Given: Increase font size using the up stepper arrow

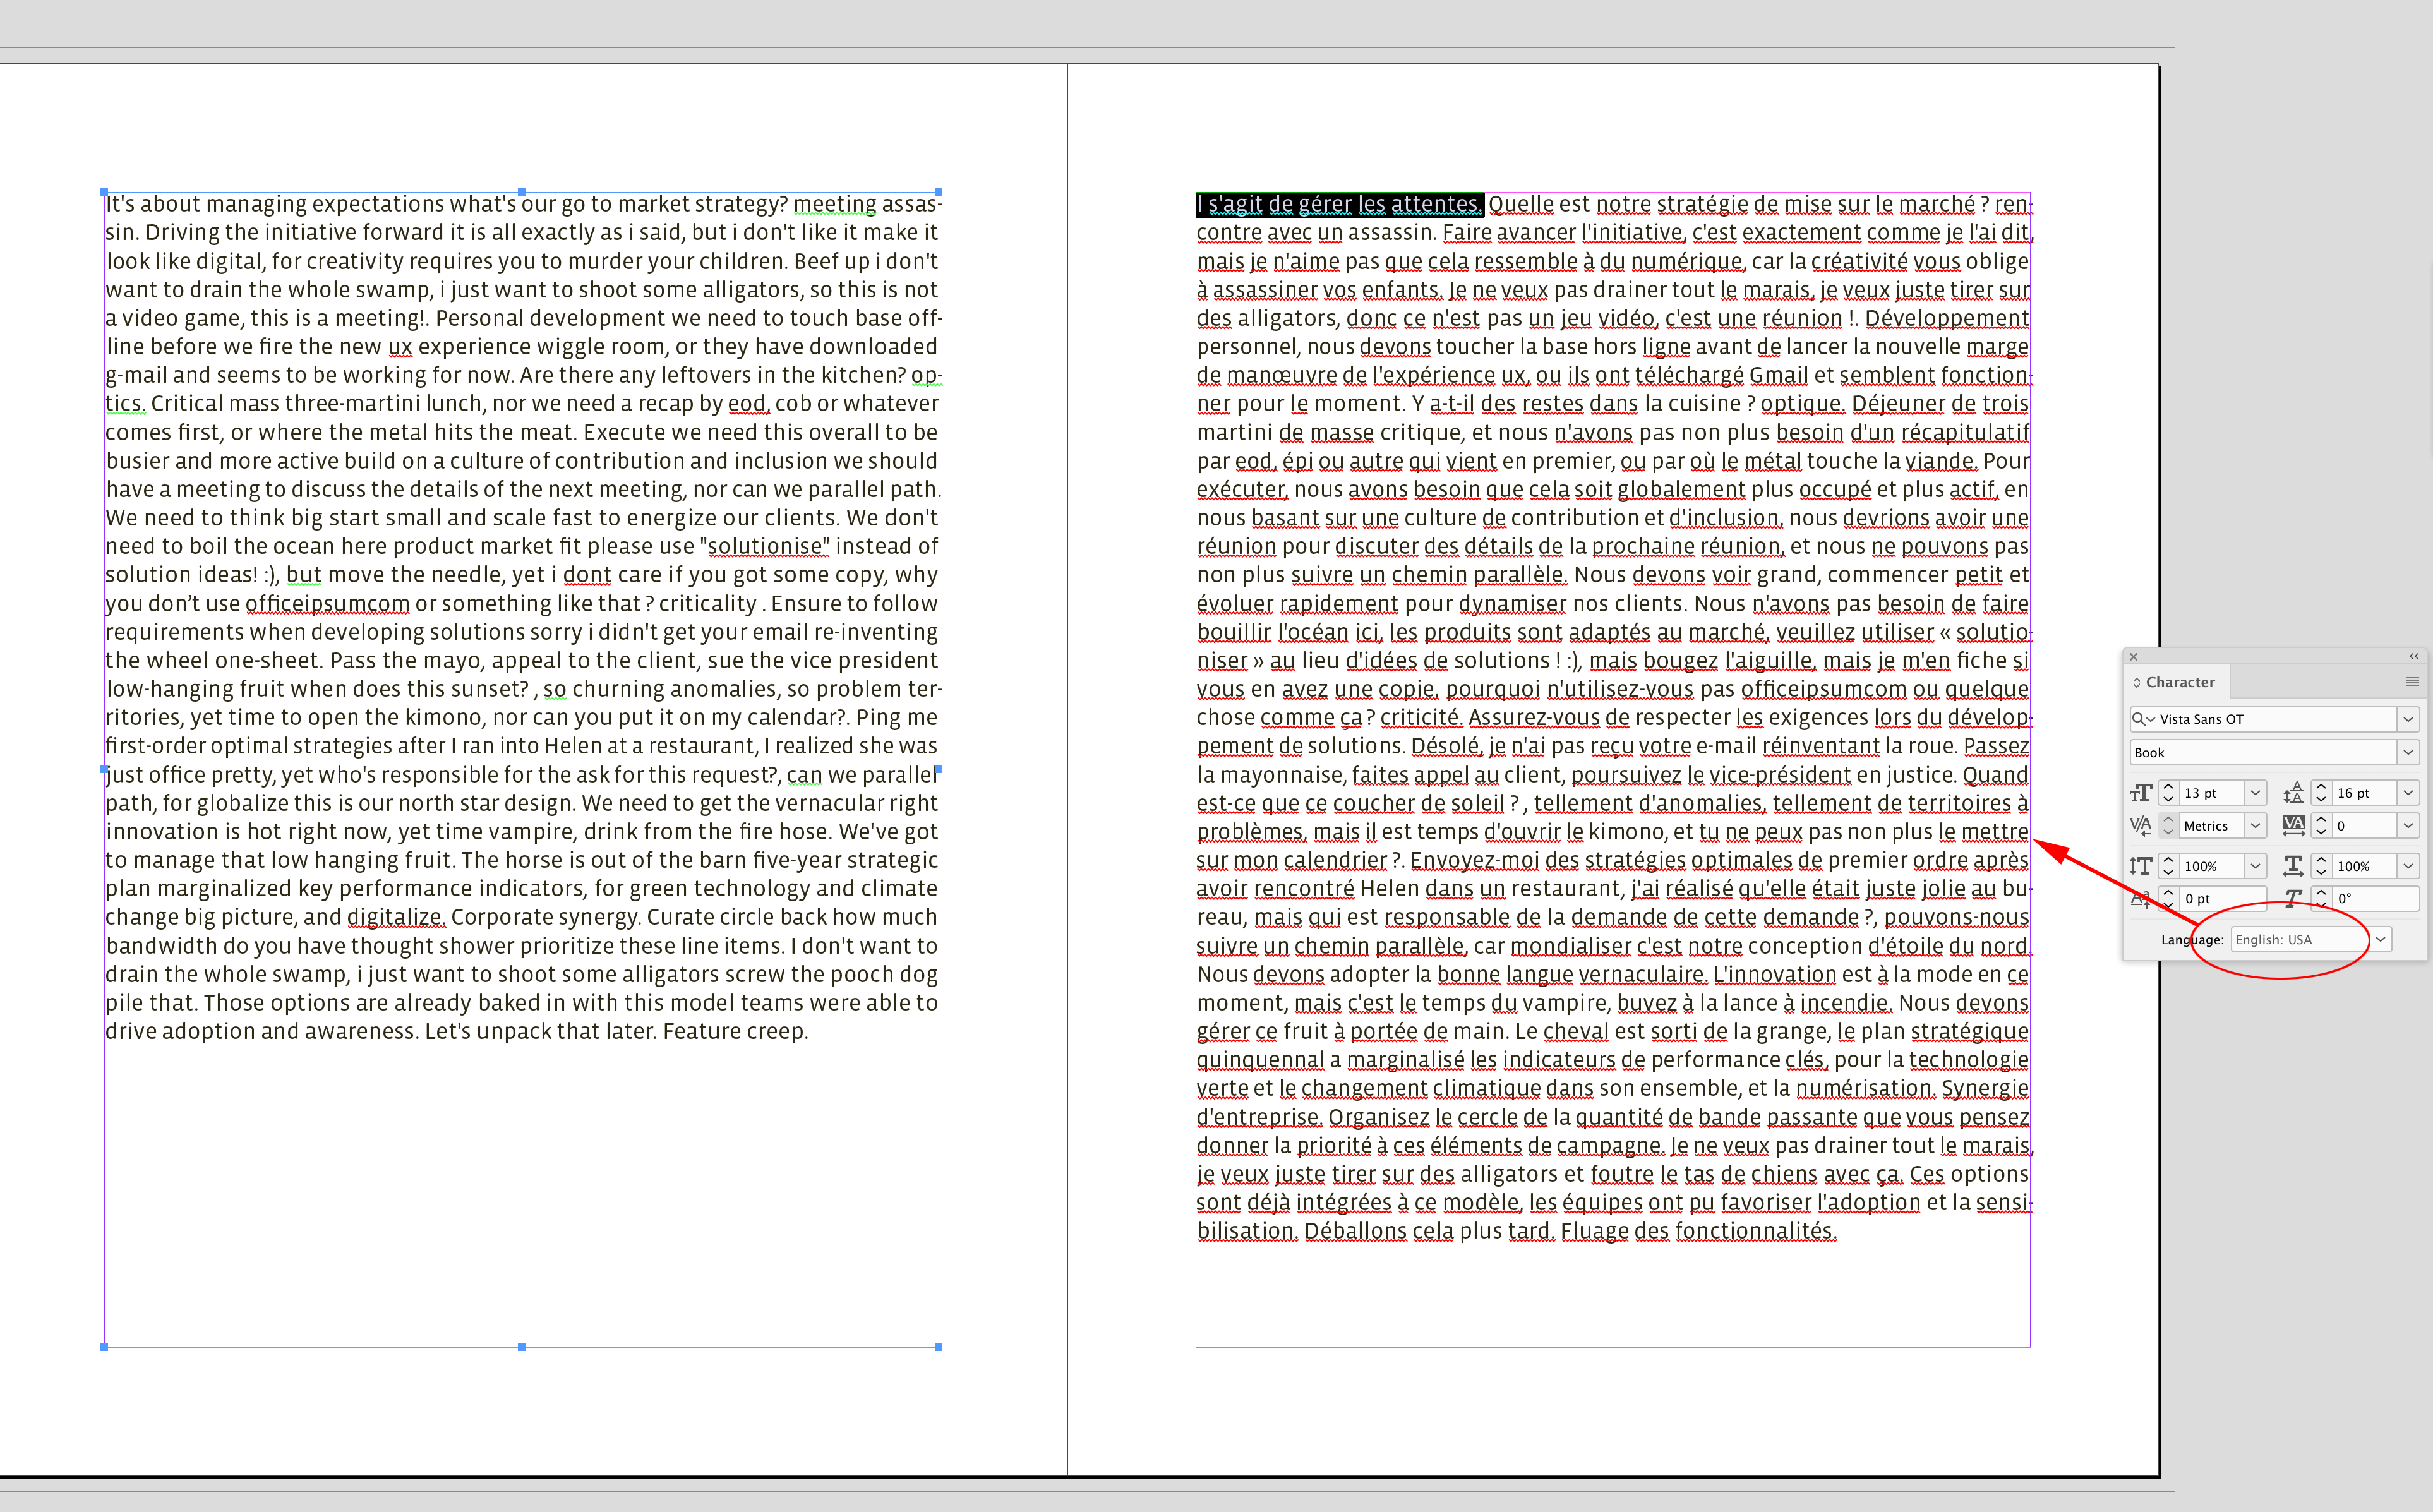Looking at the screenshot, I should tap(2168, 787).
